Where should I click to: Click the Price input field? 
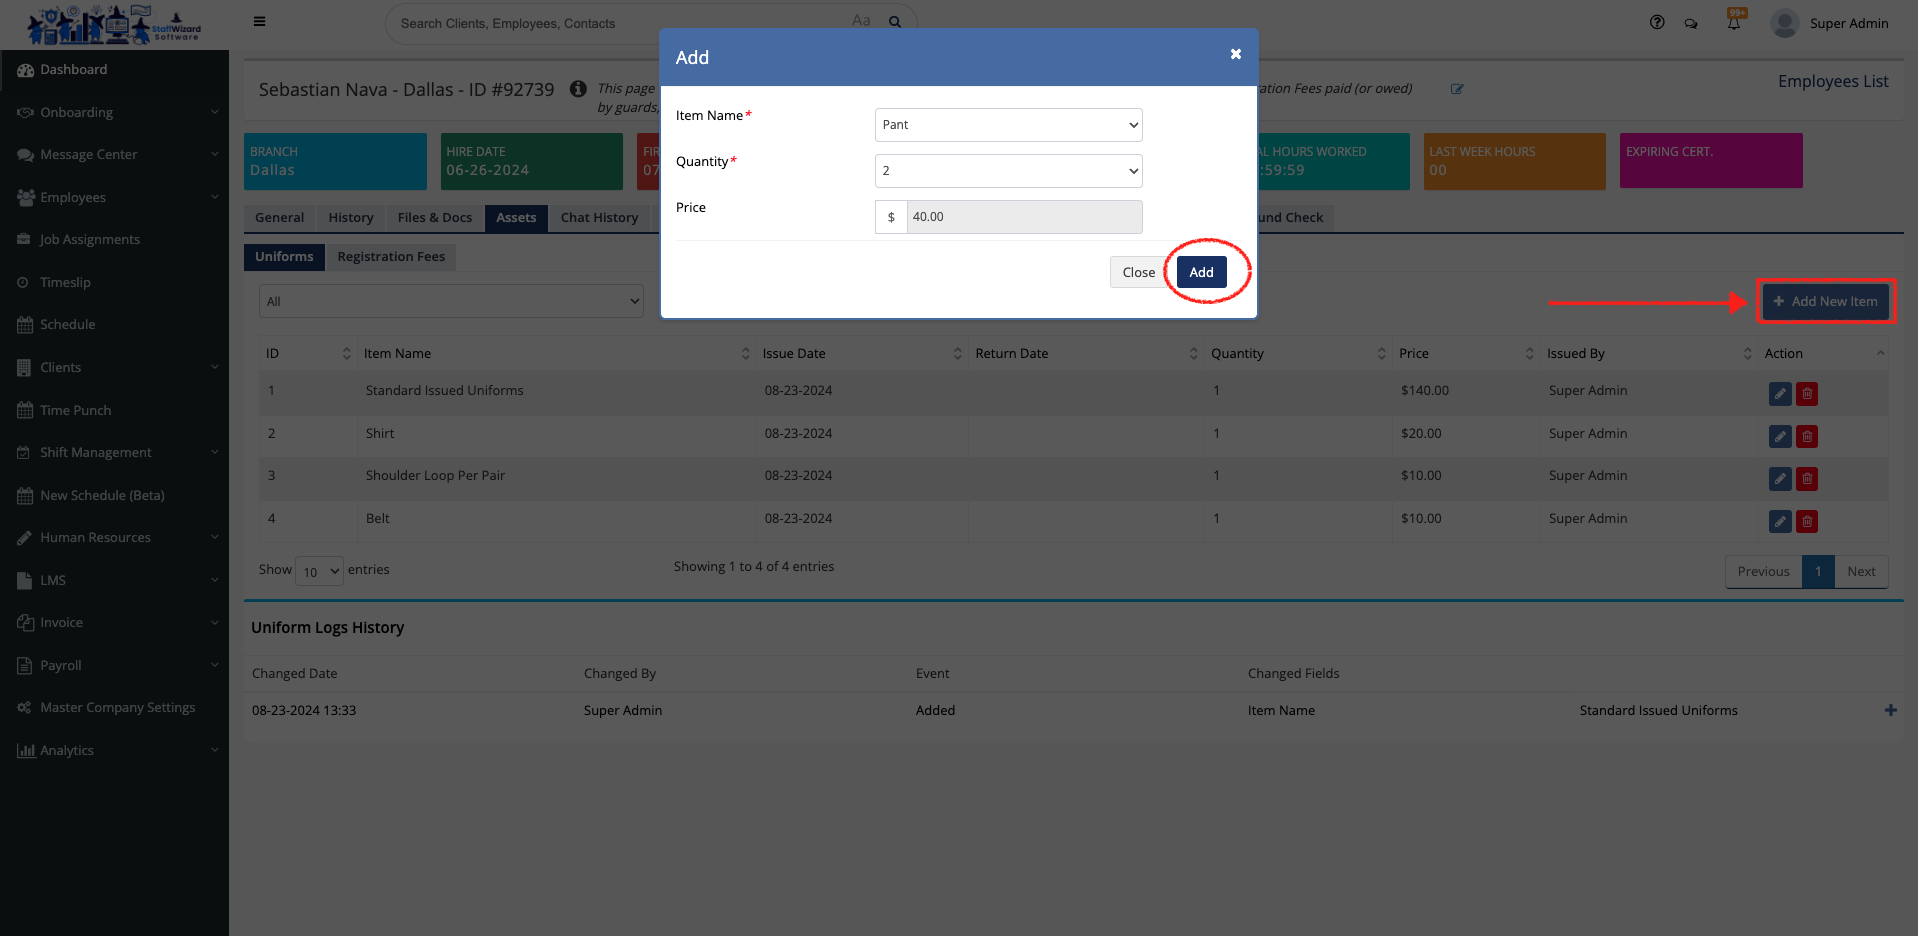point(1023,217)
